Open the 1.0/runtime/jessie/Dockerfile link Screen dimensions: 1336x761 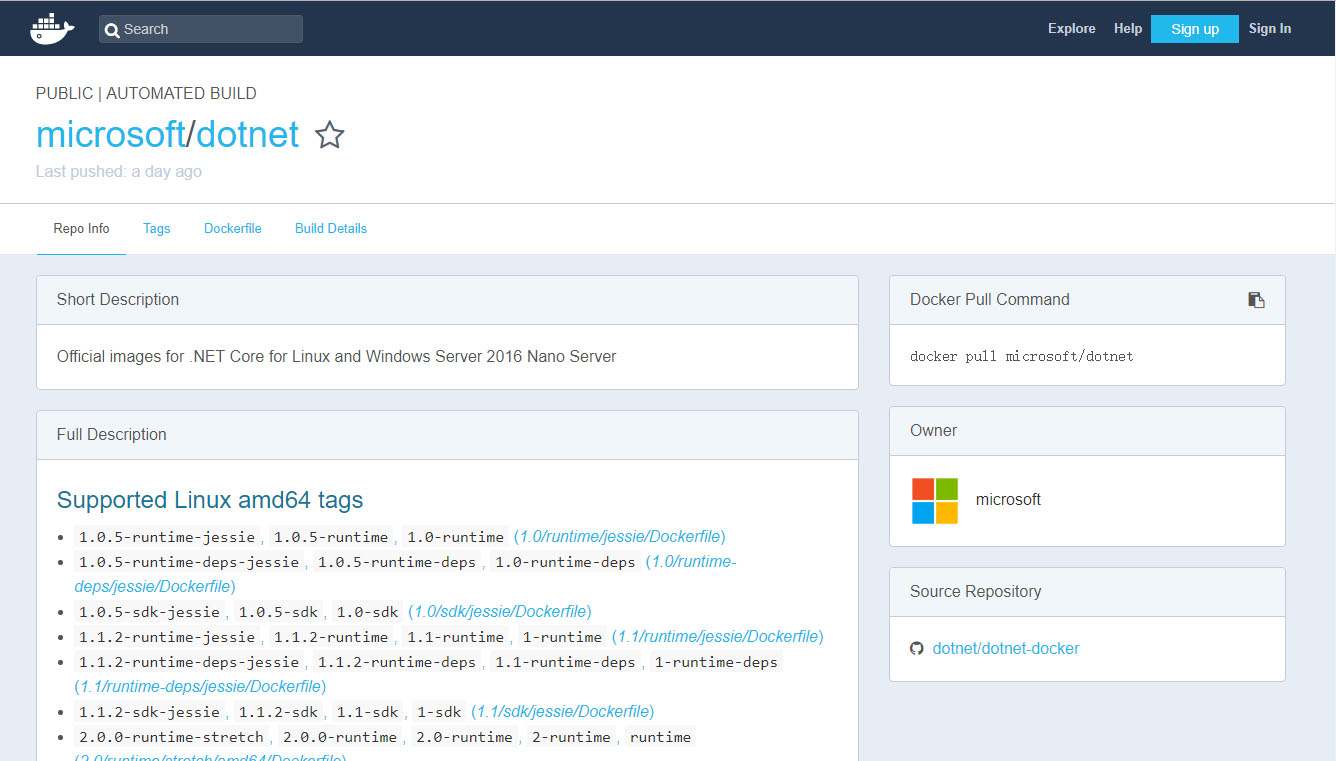click(620, 537)
